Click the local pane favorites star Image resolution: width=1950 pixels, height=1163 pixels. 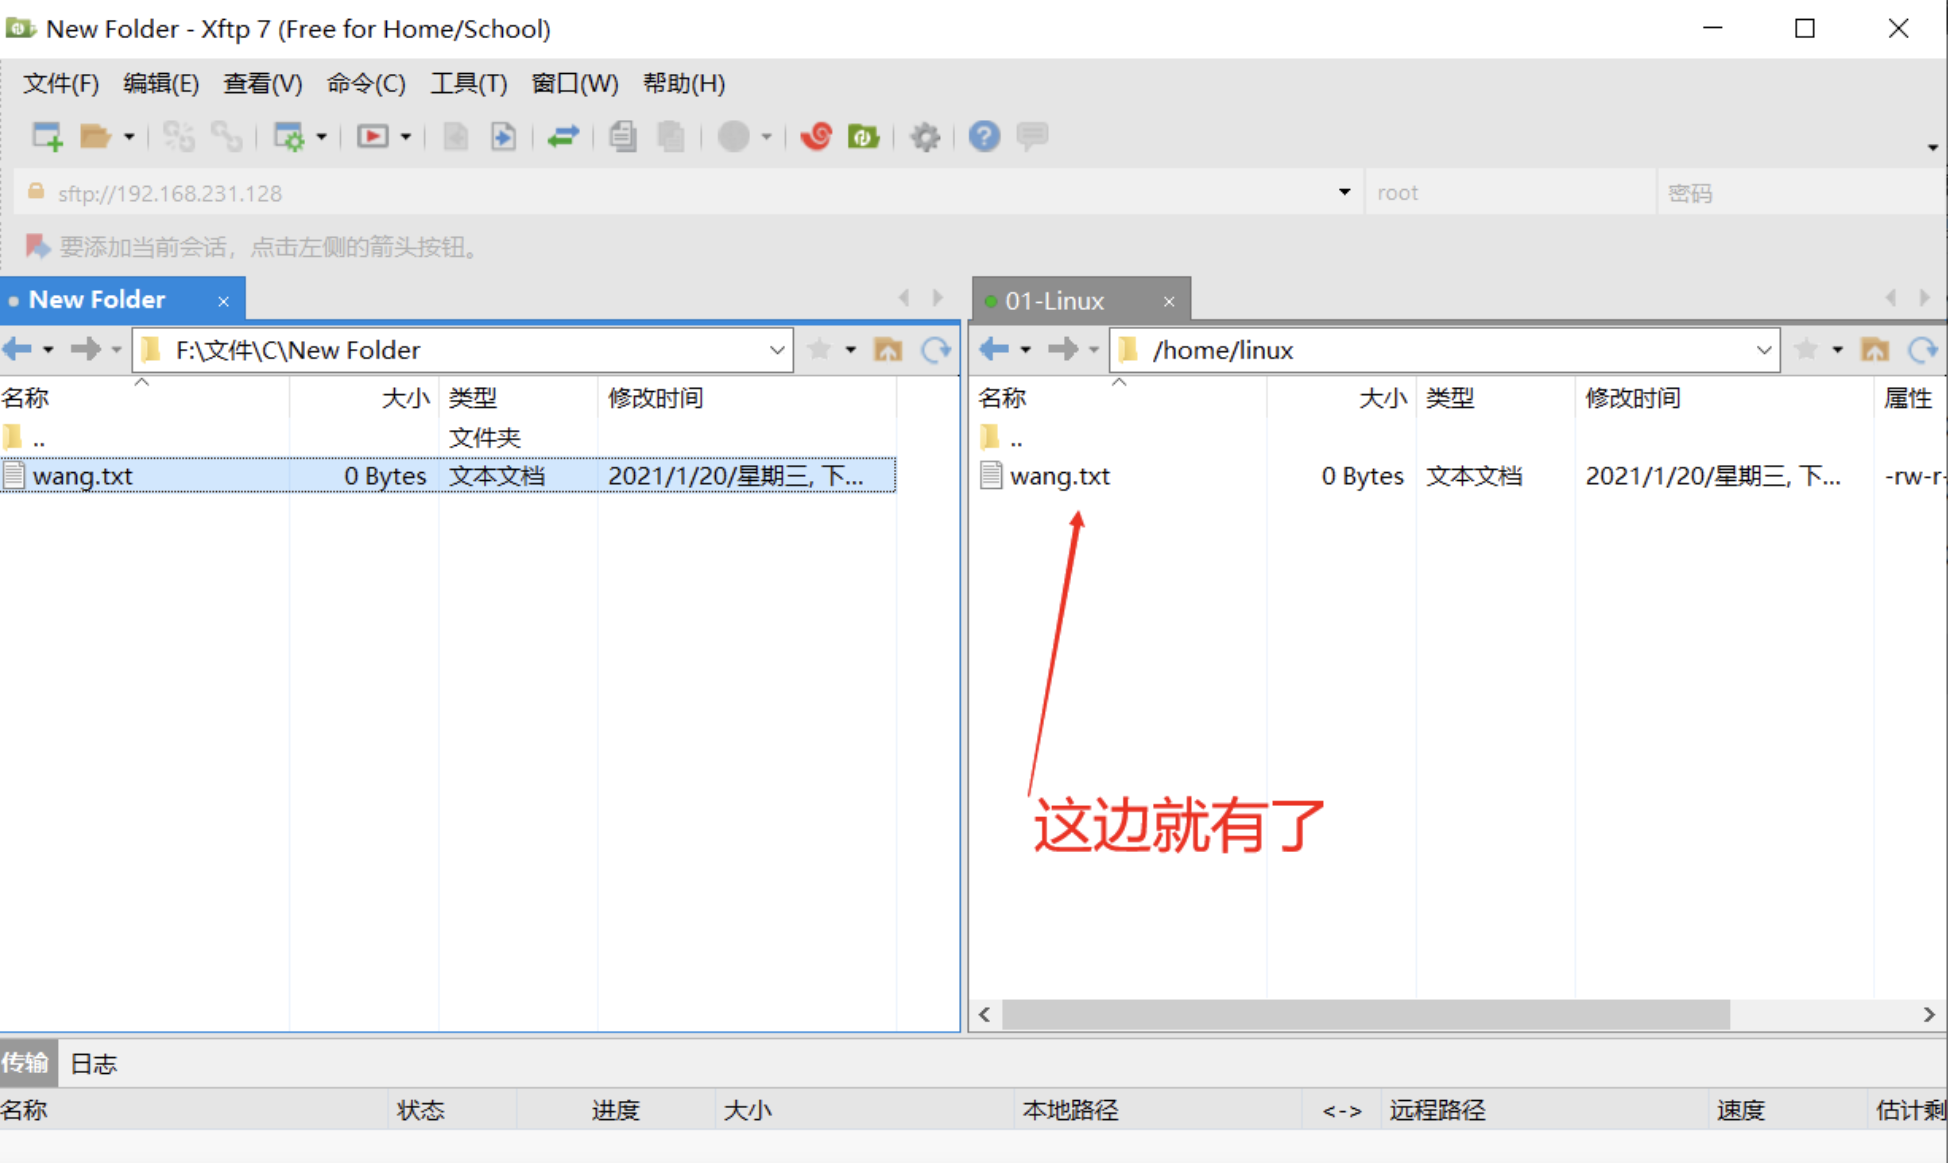point(819,349)
